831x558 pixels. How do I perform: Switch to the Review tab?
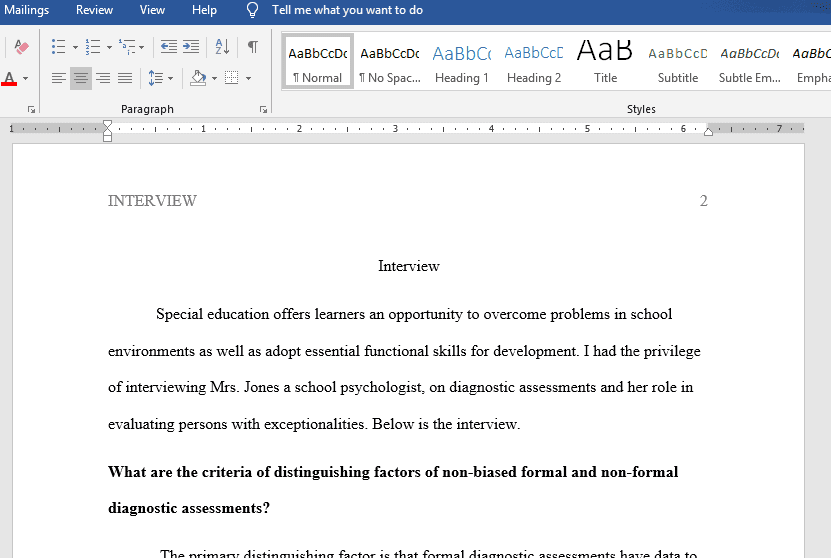click(95, 10)
